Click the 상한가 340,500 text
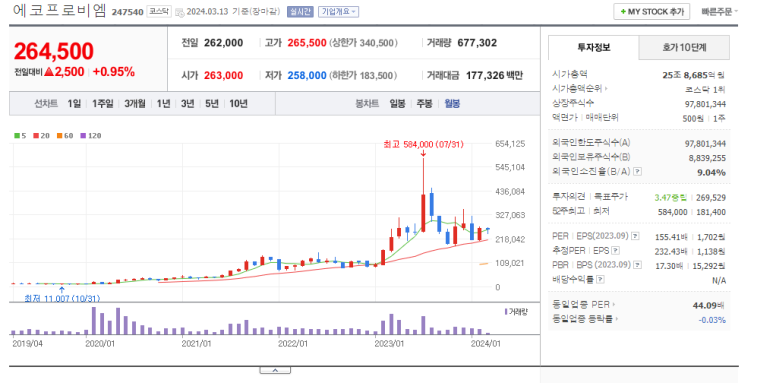 click(x=363, y=43)
